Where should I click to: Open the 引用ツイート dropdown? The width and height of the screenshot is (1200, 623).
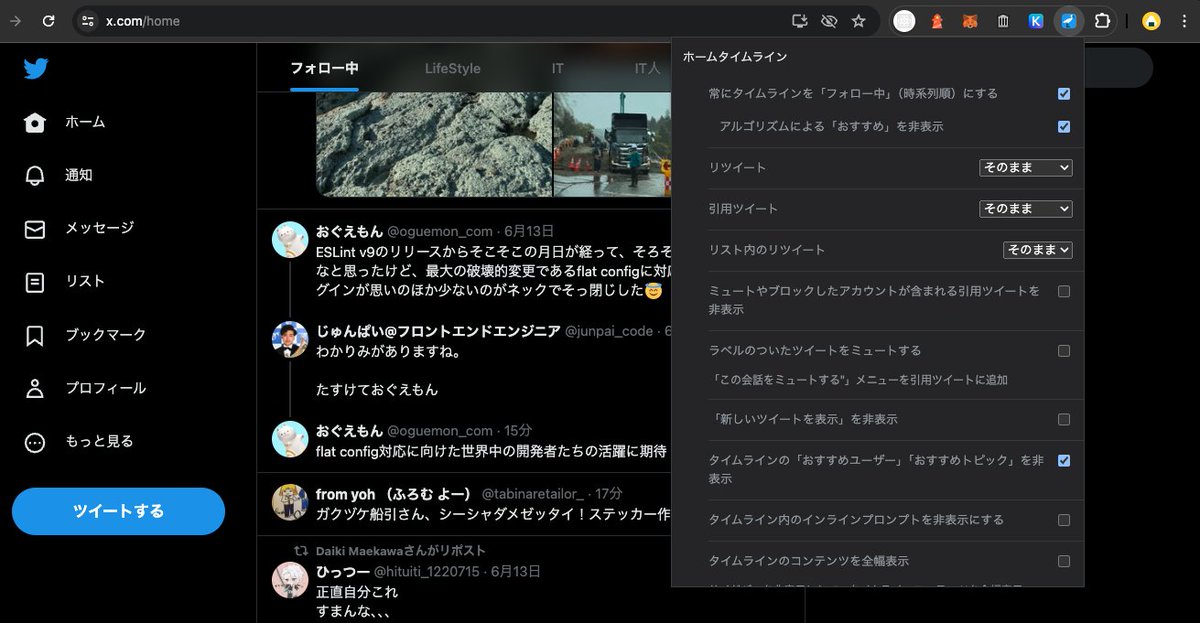point(1026,209)
